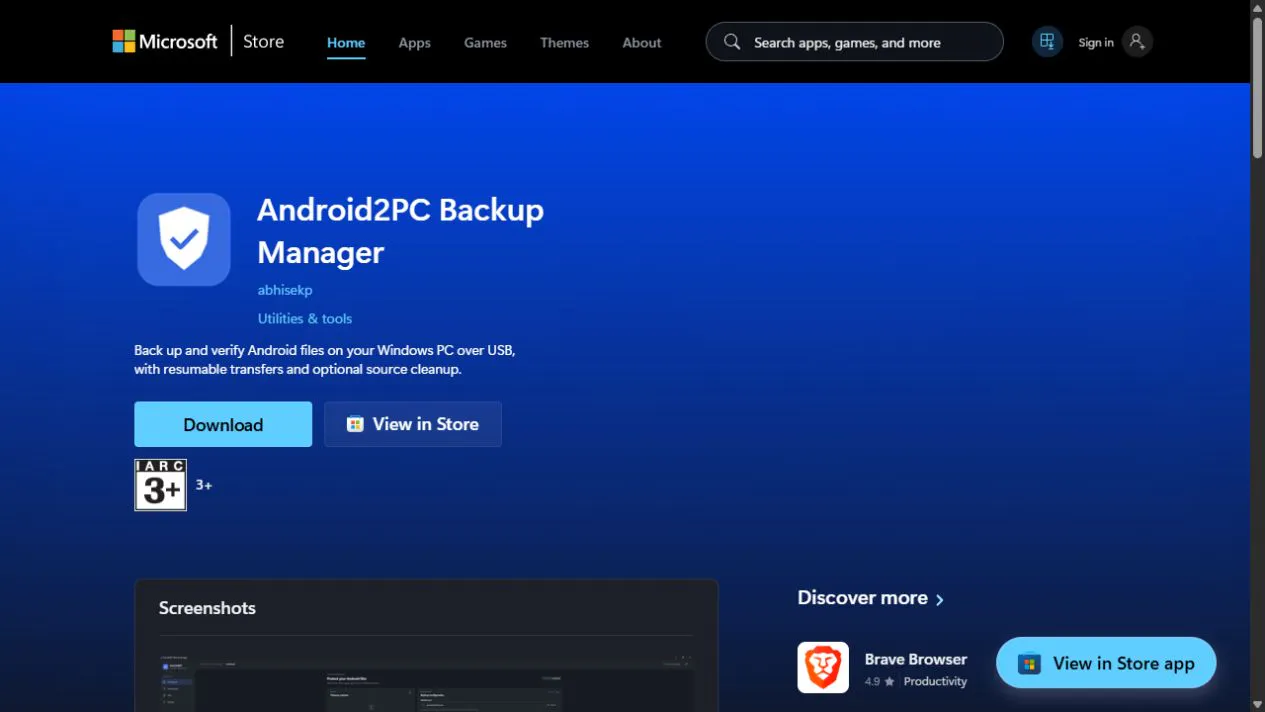Open publisher abhisekp link
The image size is (1265, 712).
tap(285, 290)
